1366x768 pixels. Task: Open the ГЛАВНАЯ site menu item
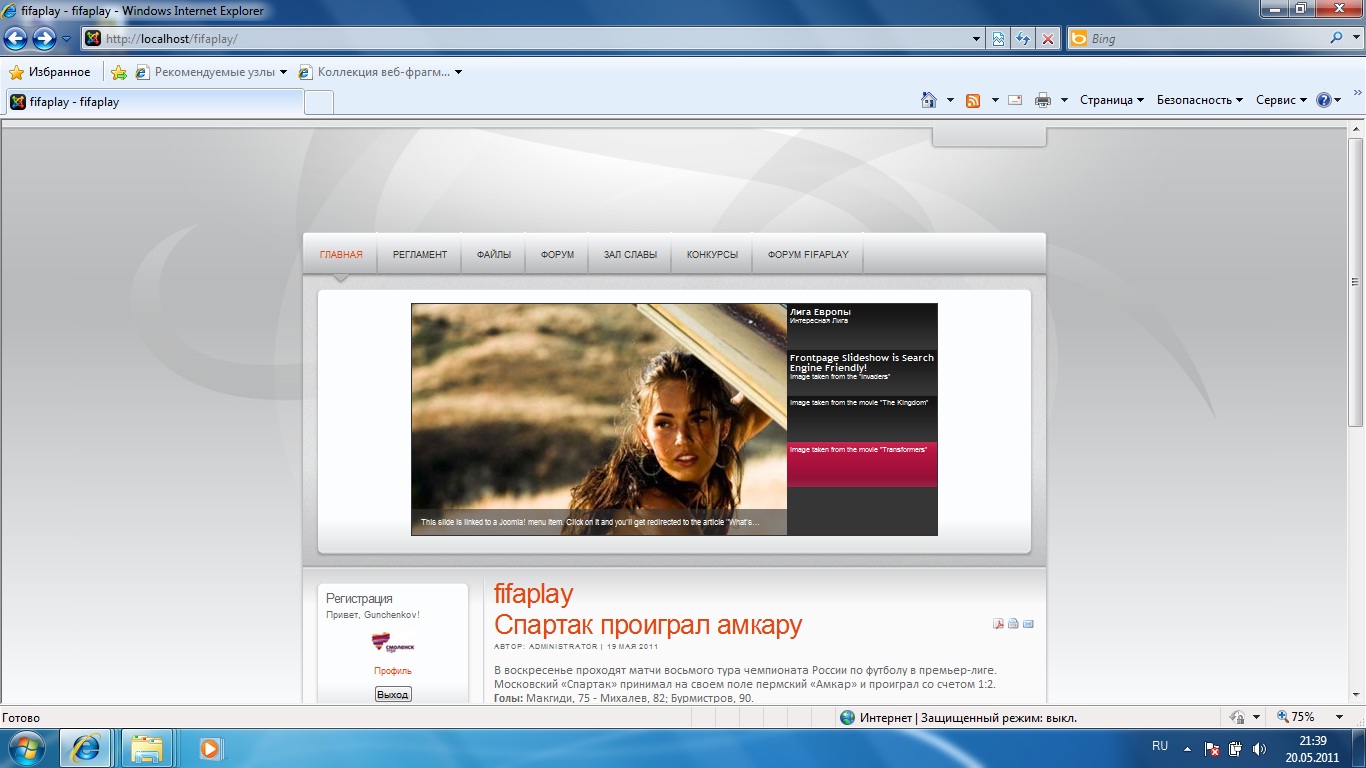click(x=341, y=254)
